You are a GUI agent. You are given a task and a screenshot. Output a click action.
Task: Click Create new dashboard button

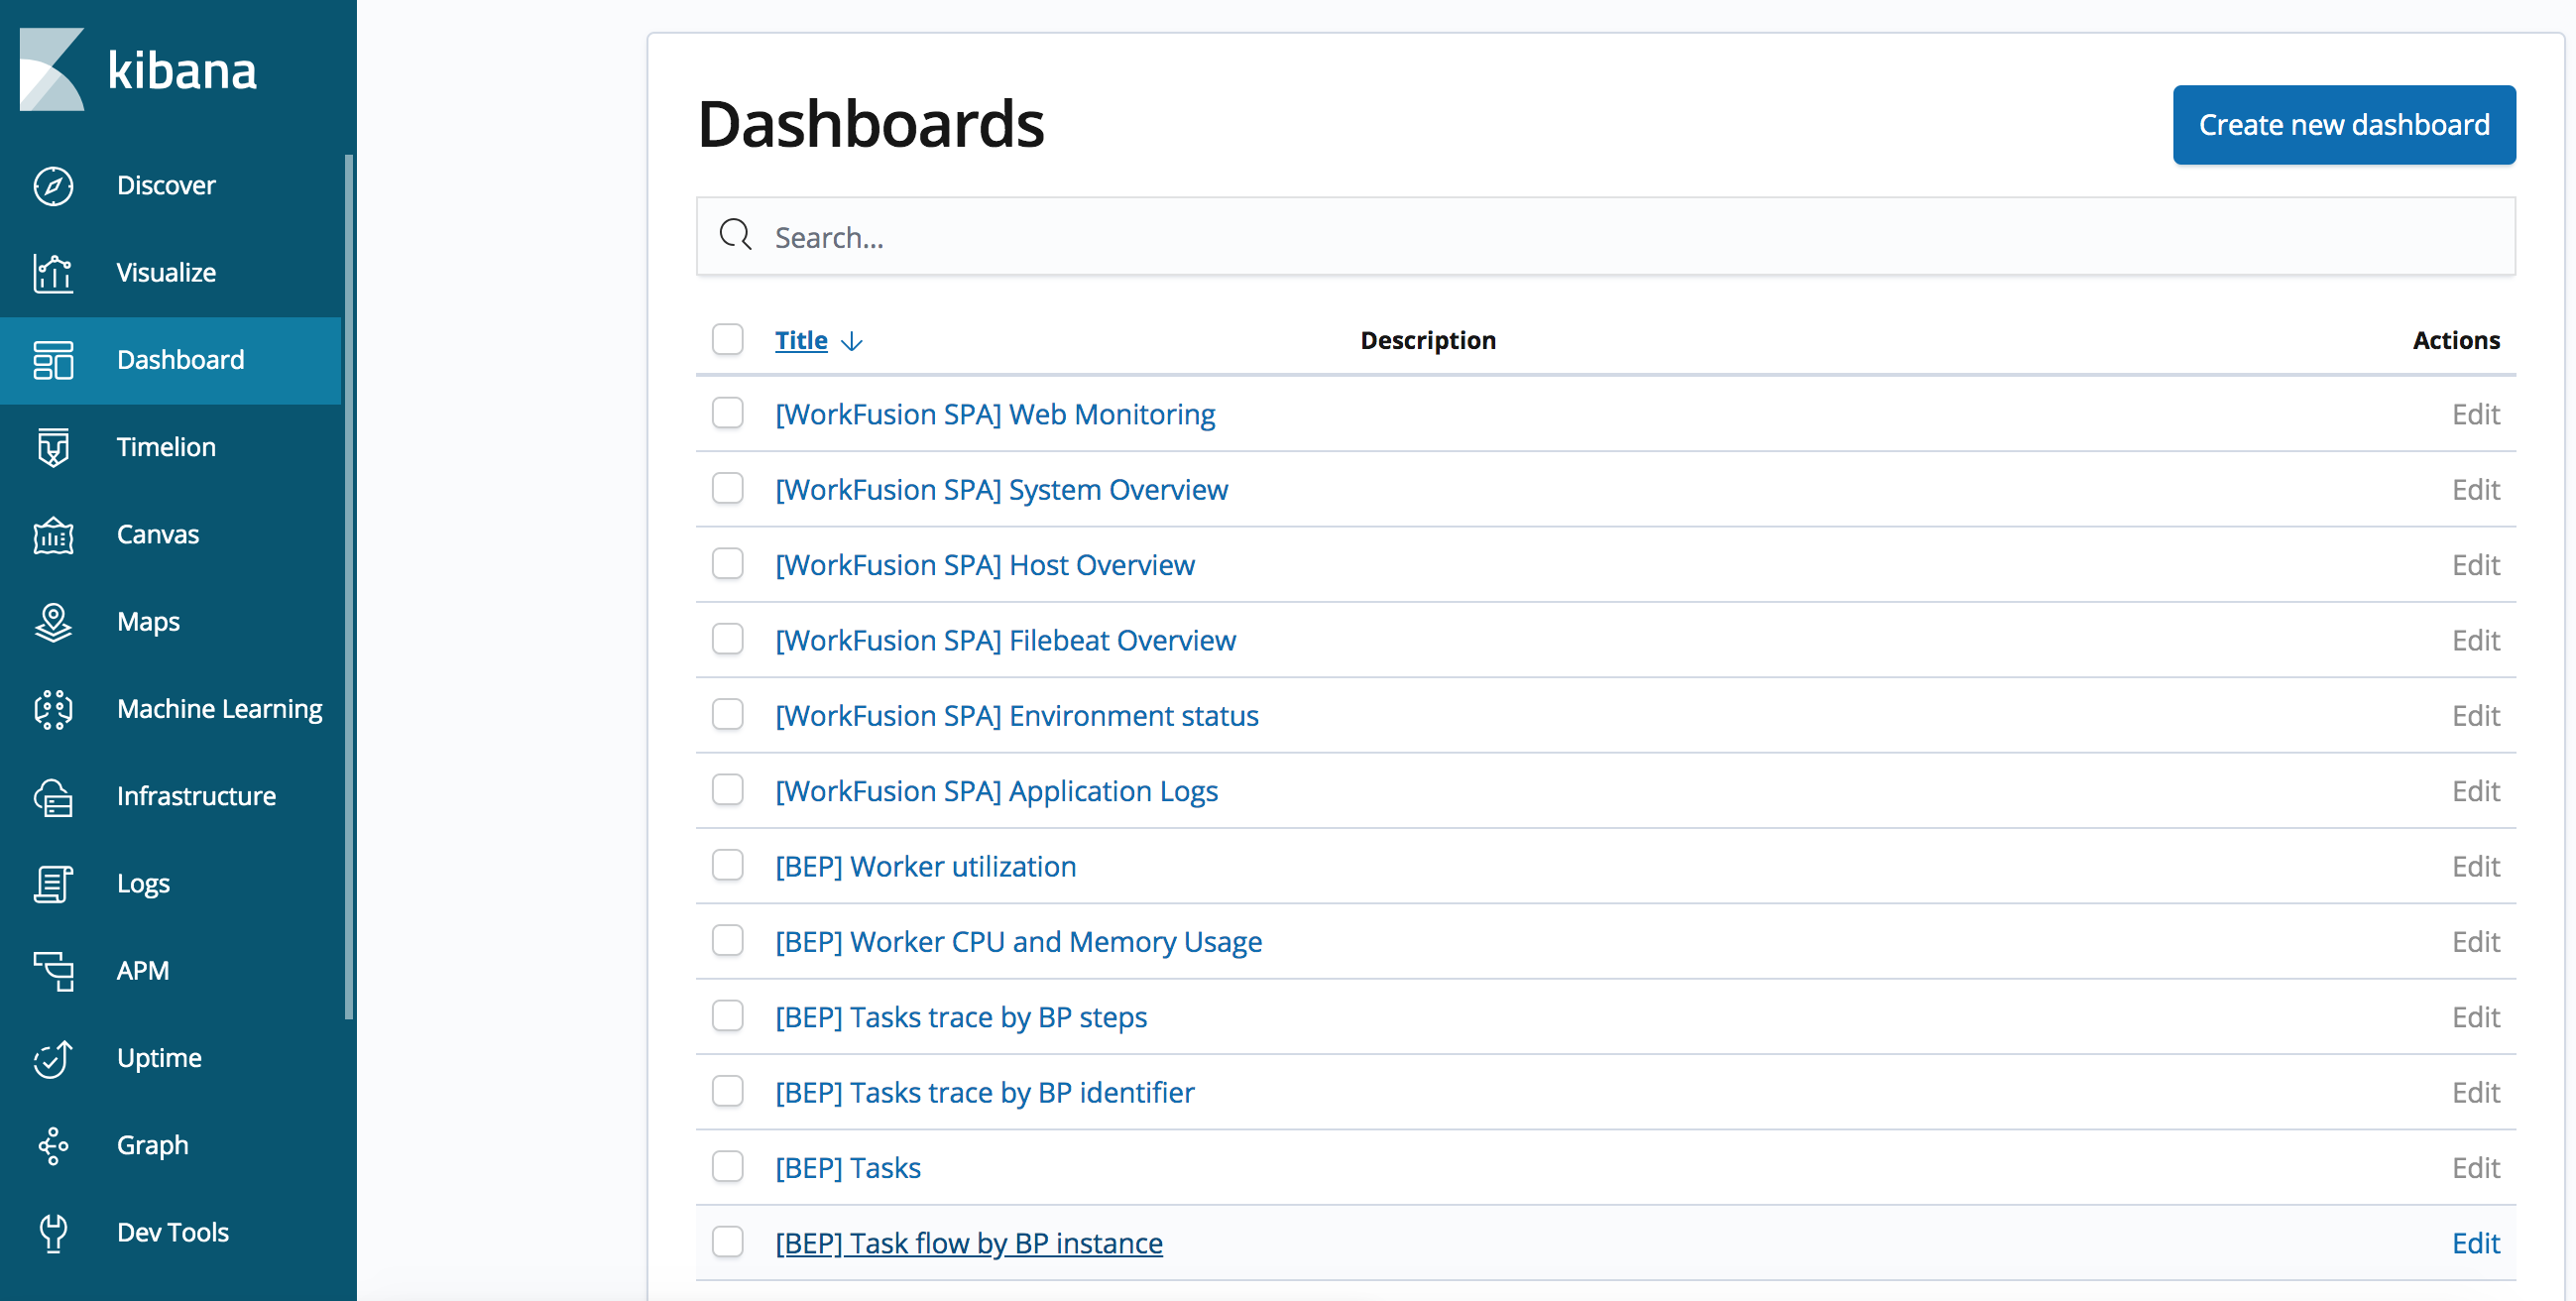pos(2343,125)
